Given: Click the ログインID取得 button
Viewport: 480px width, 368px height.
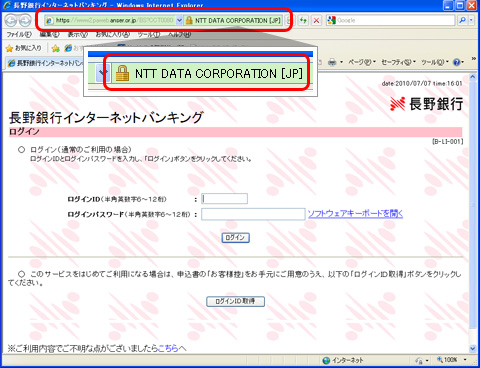Looking at the screenshot, I should tap(235, 301).
